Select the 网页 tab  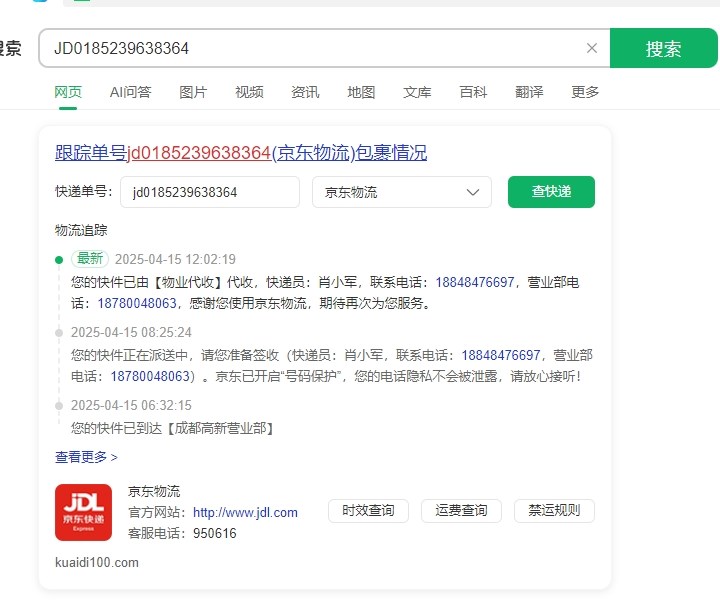point(68,92)
